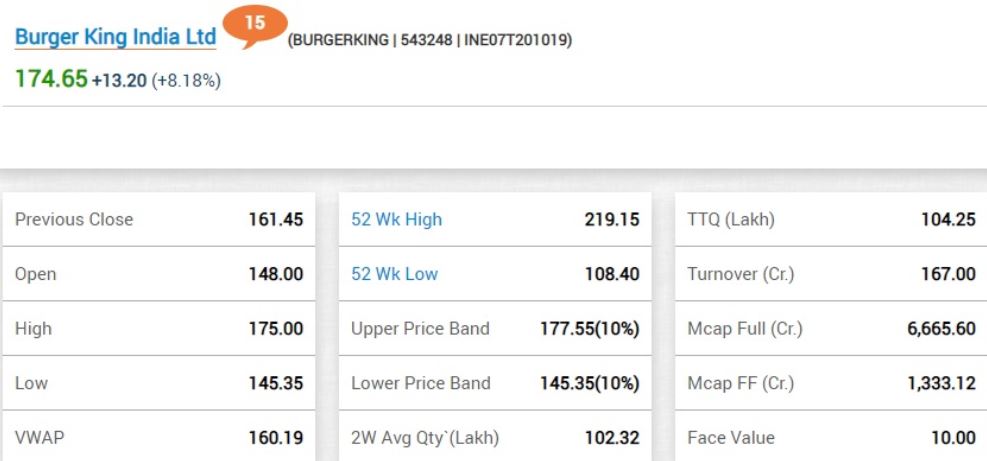The image size is (987, 461).
Task: Click the orange comment bubble showing 15
Action: [254, 24]
